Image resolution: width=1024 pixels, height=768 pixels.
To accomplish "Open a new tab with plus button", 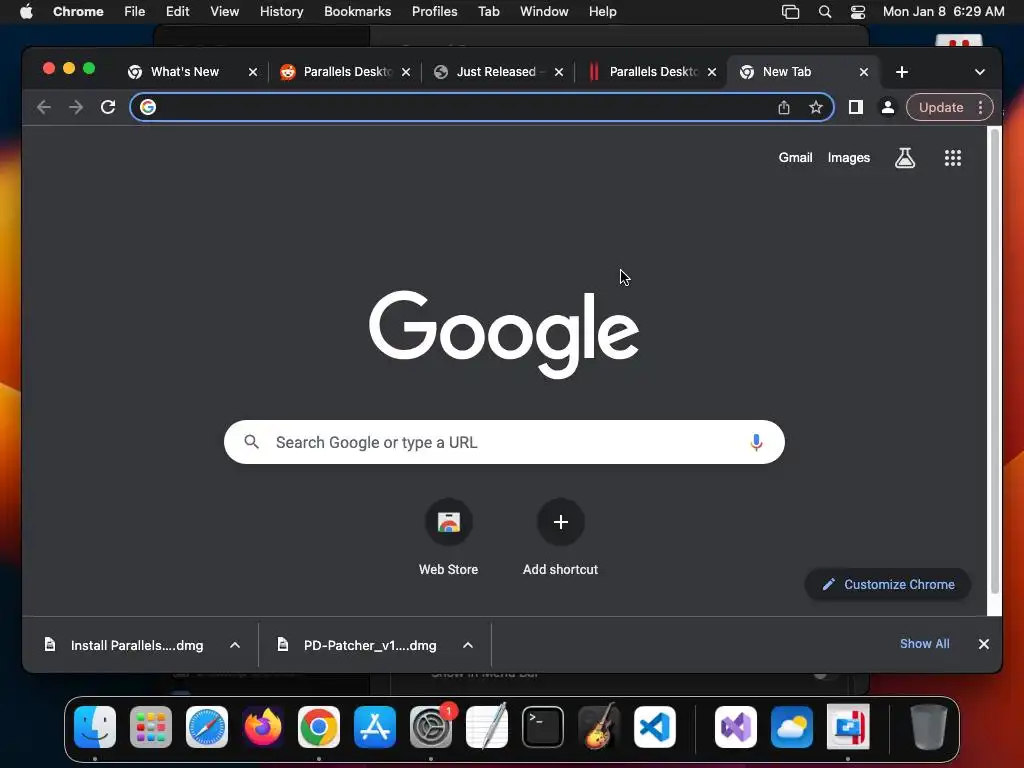I will [902, 72].
